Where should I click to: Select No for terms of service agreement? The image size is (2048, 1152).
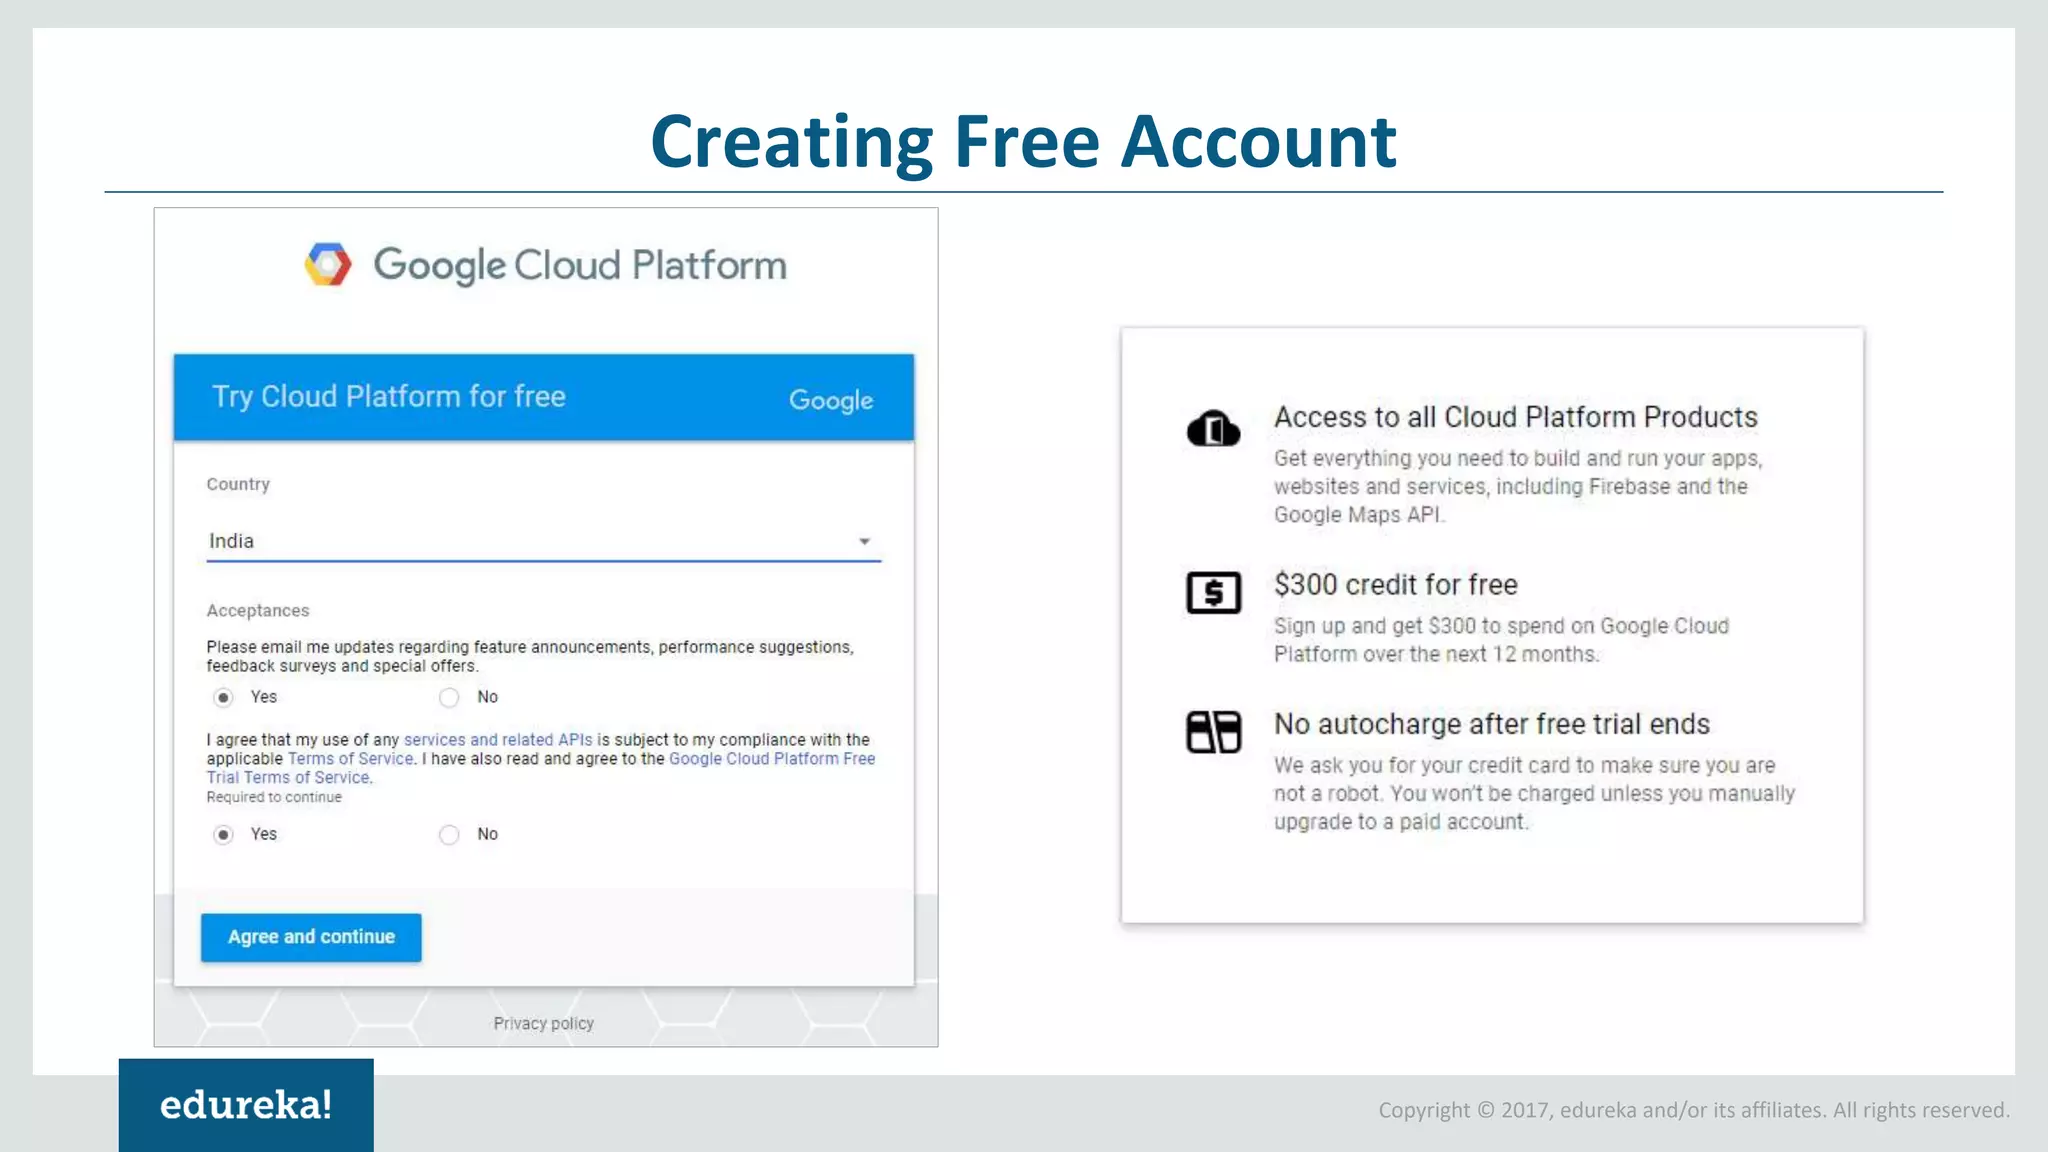tap(449, 834)
